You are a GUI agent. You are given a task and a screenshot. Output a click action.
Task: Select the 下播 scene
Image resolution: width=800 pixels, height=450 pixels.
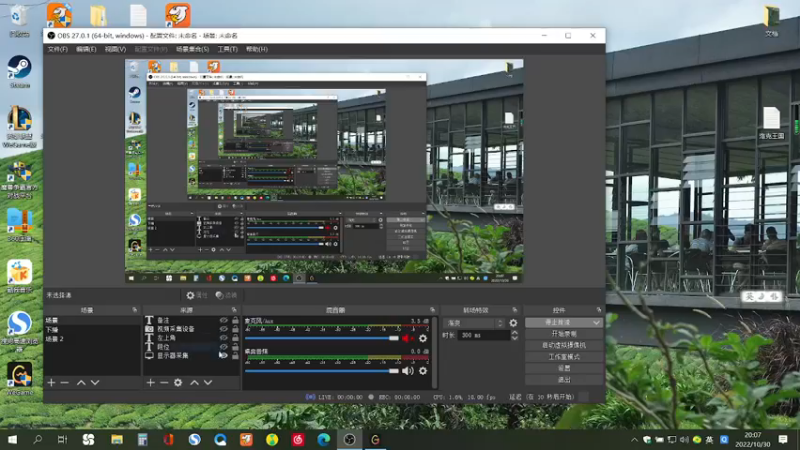coord(92,330)
